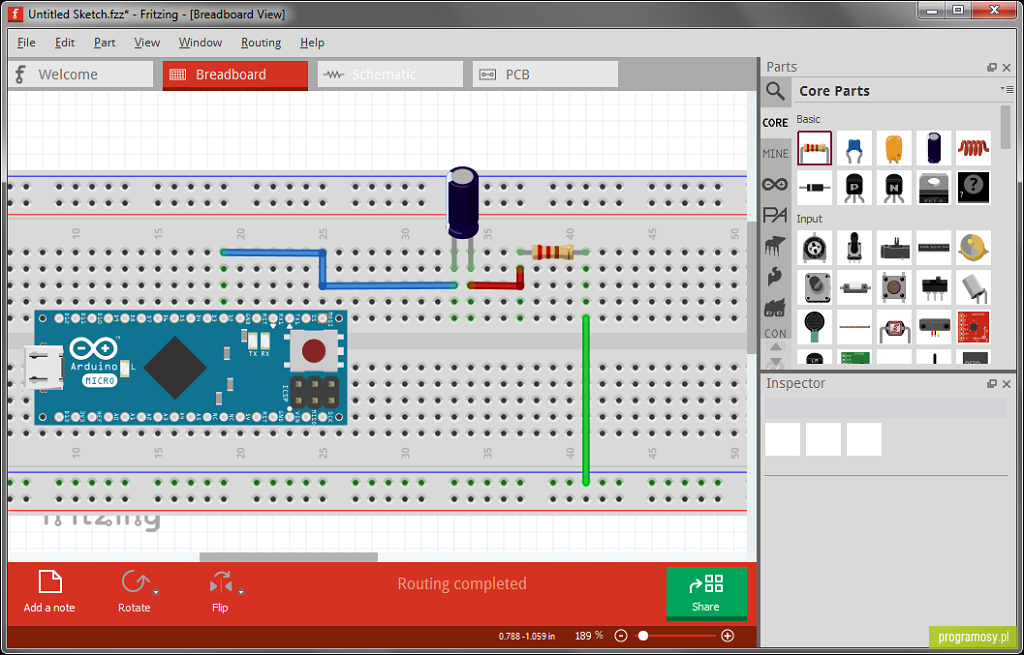Viewport: 1024px width, 655px height.
Task: Undock the Inspector panel
Action: [991, 384]
